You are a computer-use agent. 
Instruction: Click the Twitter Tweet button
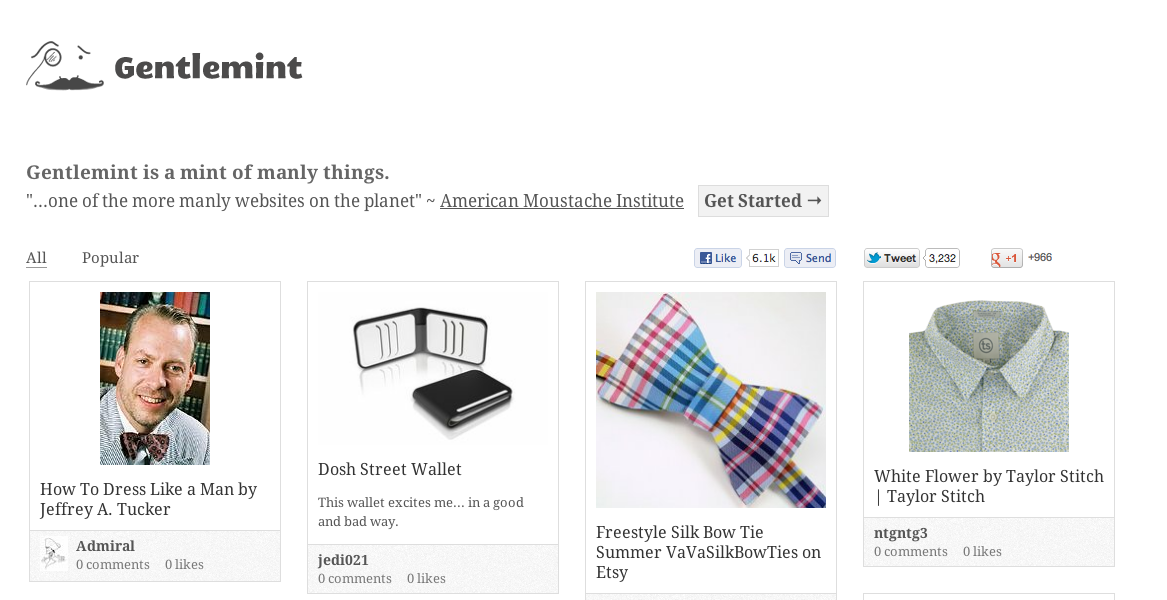pos(891,258)
